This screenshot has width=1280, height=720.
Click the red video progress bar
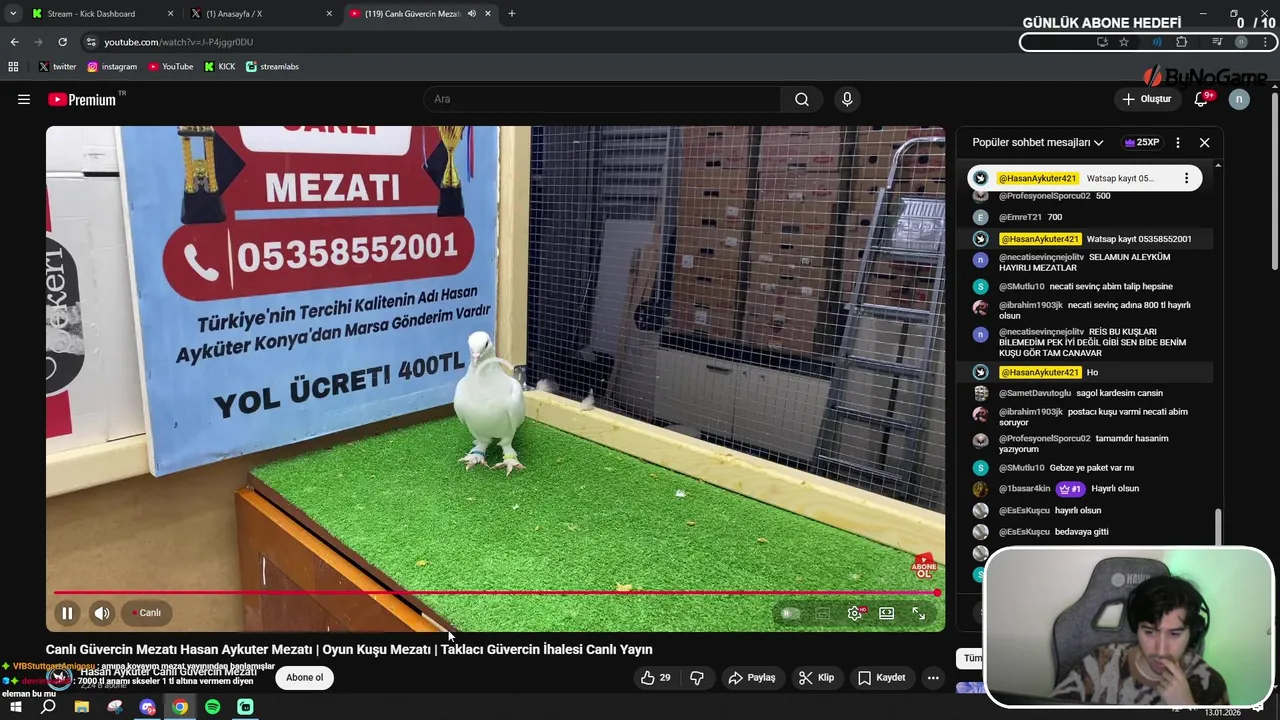click(x=496, y=593)
